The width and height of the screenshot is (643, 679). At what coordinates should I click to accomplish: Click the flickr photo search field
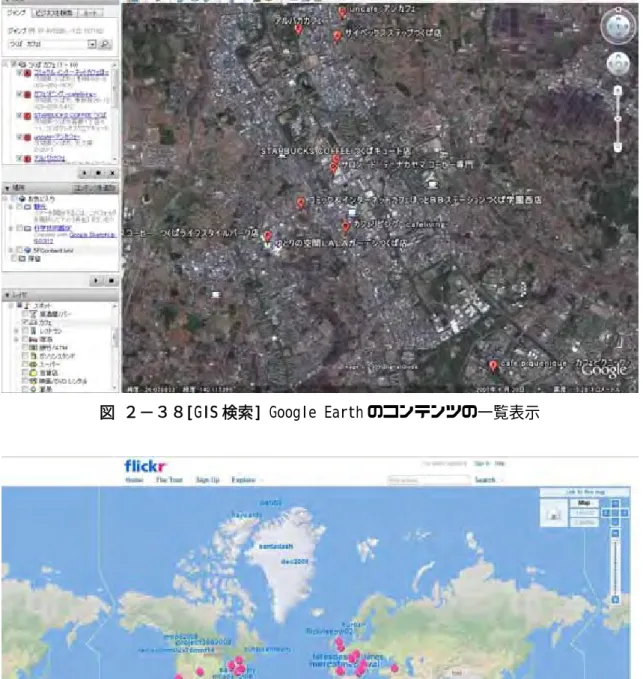click(428, 480)
